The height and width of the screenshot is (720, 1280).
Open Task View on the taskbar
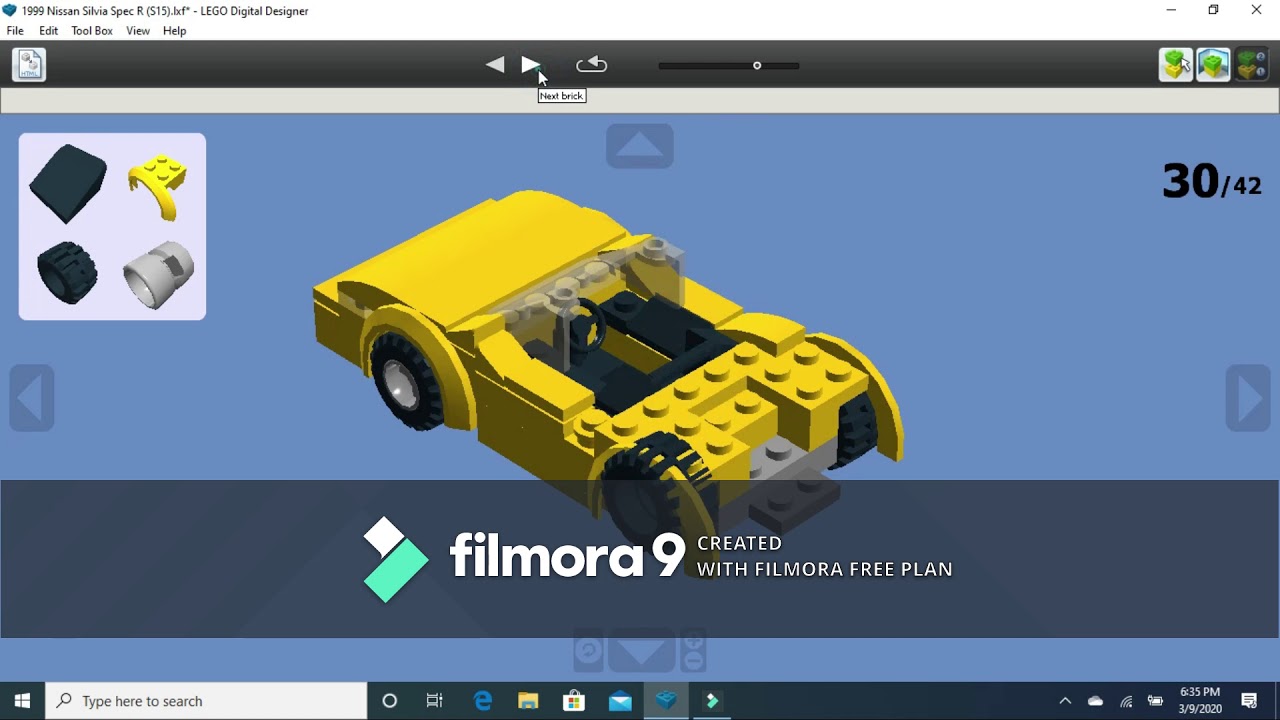435,701
